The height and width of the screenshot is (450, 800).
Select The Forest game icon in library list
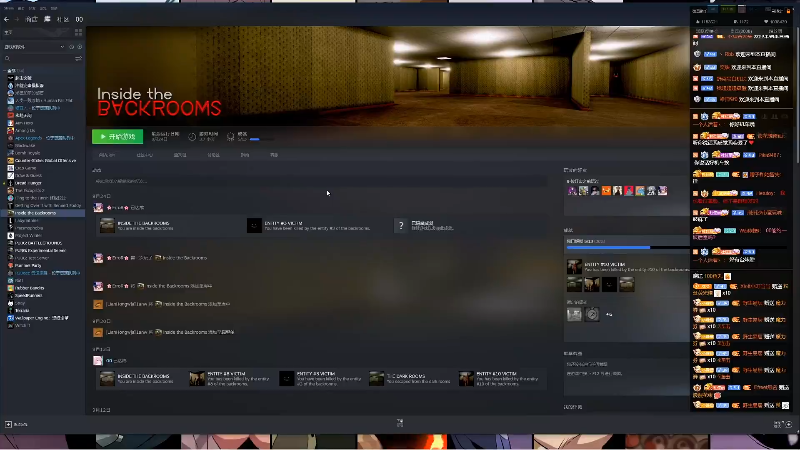(10, 190)
